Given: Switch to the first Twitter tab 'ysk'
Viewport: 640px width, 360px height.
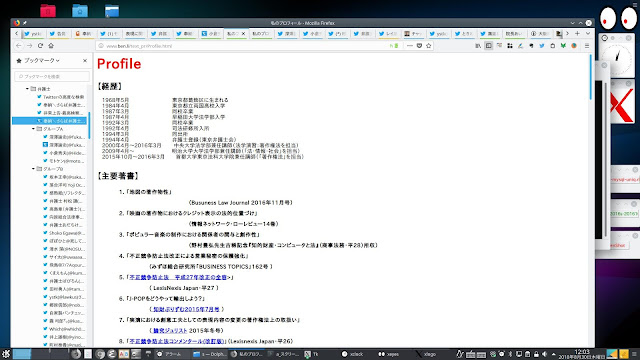Looking at the screenshot, I should pyautogui.click(x=33, y=33).
